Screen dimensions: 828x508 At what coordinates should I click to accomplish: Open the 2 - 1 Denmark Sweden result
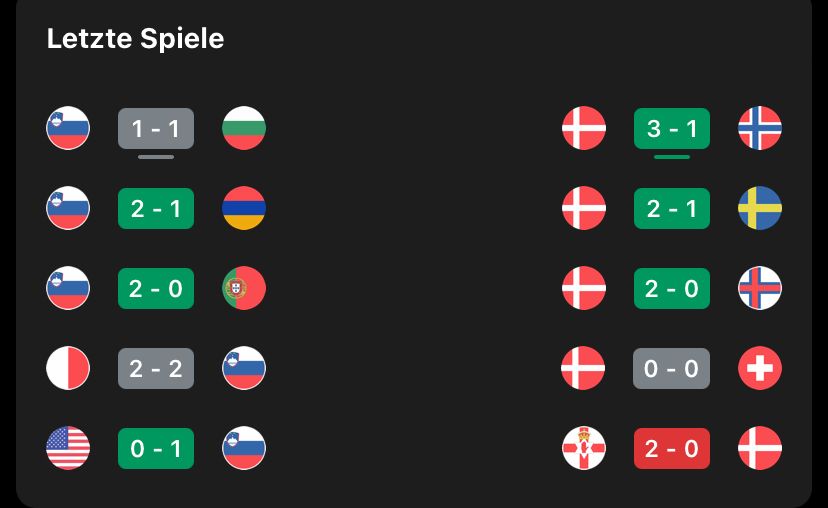[672, 208]
